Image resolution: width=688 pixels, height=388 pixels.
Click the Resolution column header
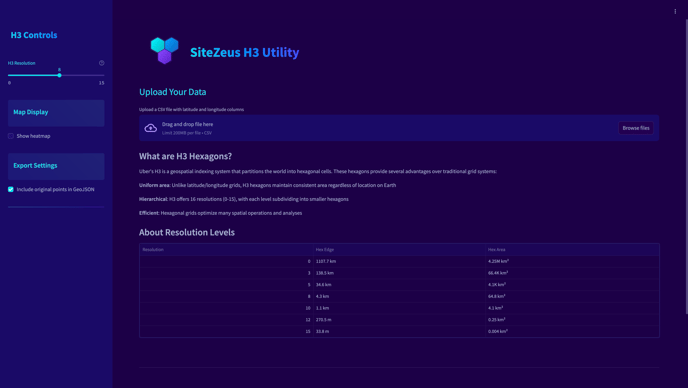226,249
